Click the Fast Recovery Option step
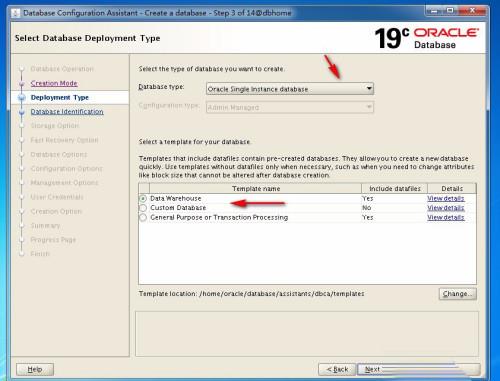The width and height of the screenshot is (500, 381). (x=64, y=140)
